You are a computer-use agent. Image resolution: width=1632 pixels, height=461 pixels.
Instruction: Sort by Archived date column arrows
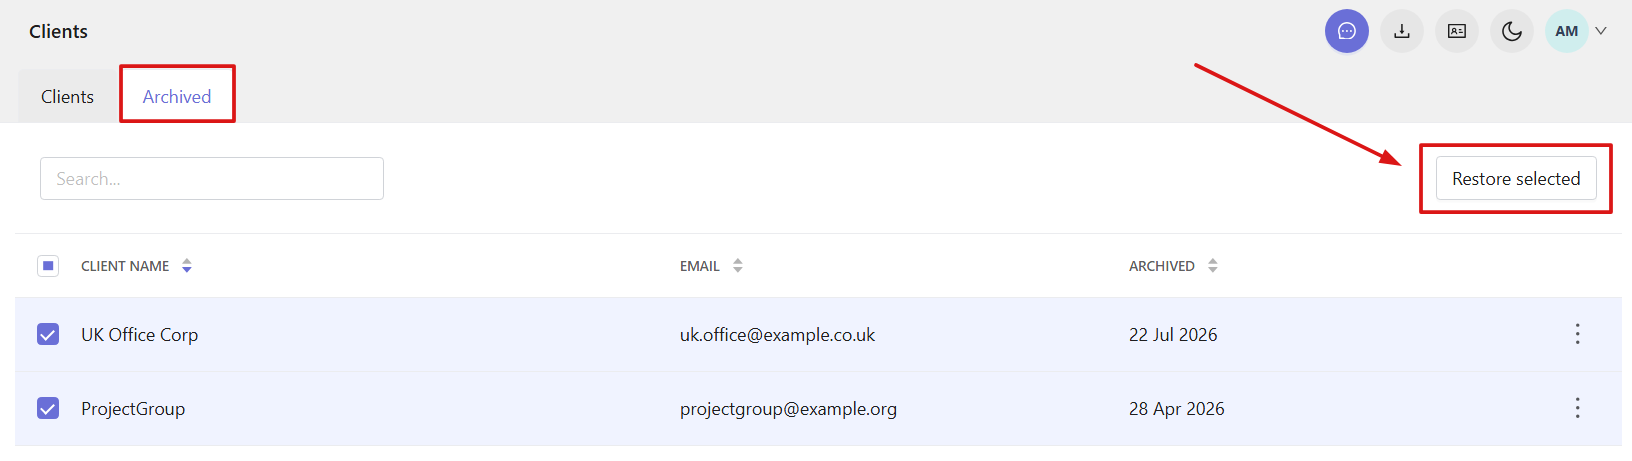pos(1213,266)
